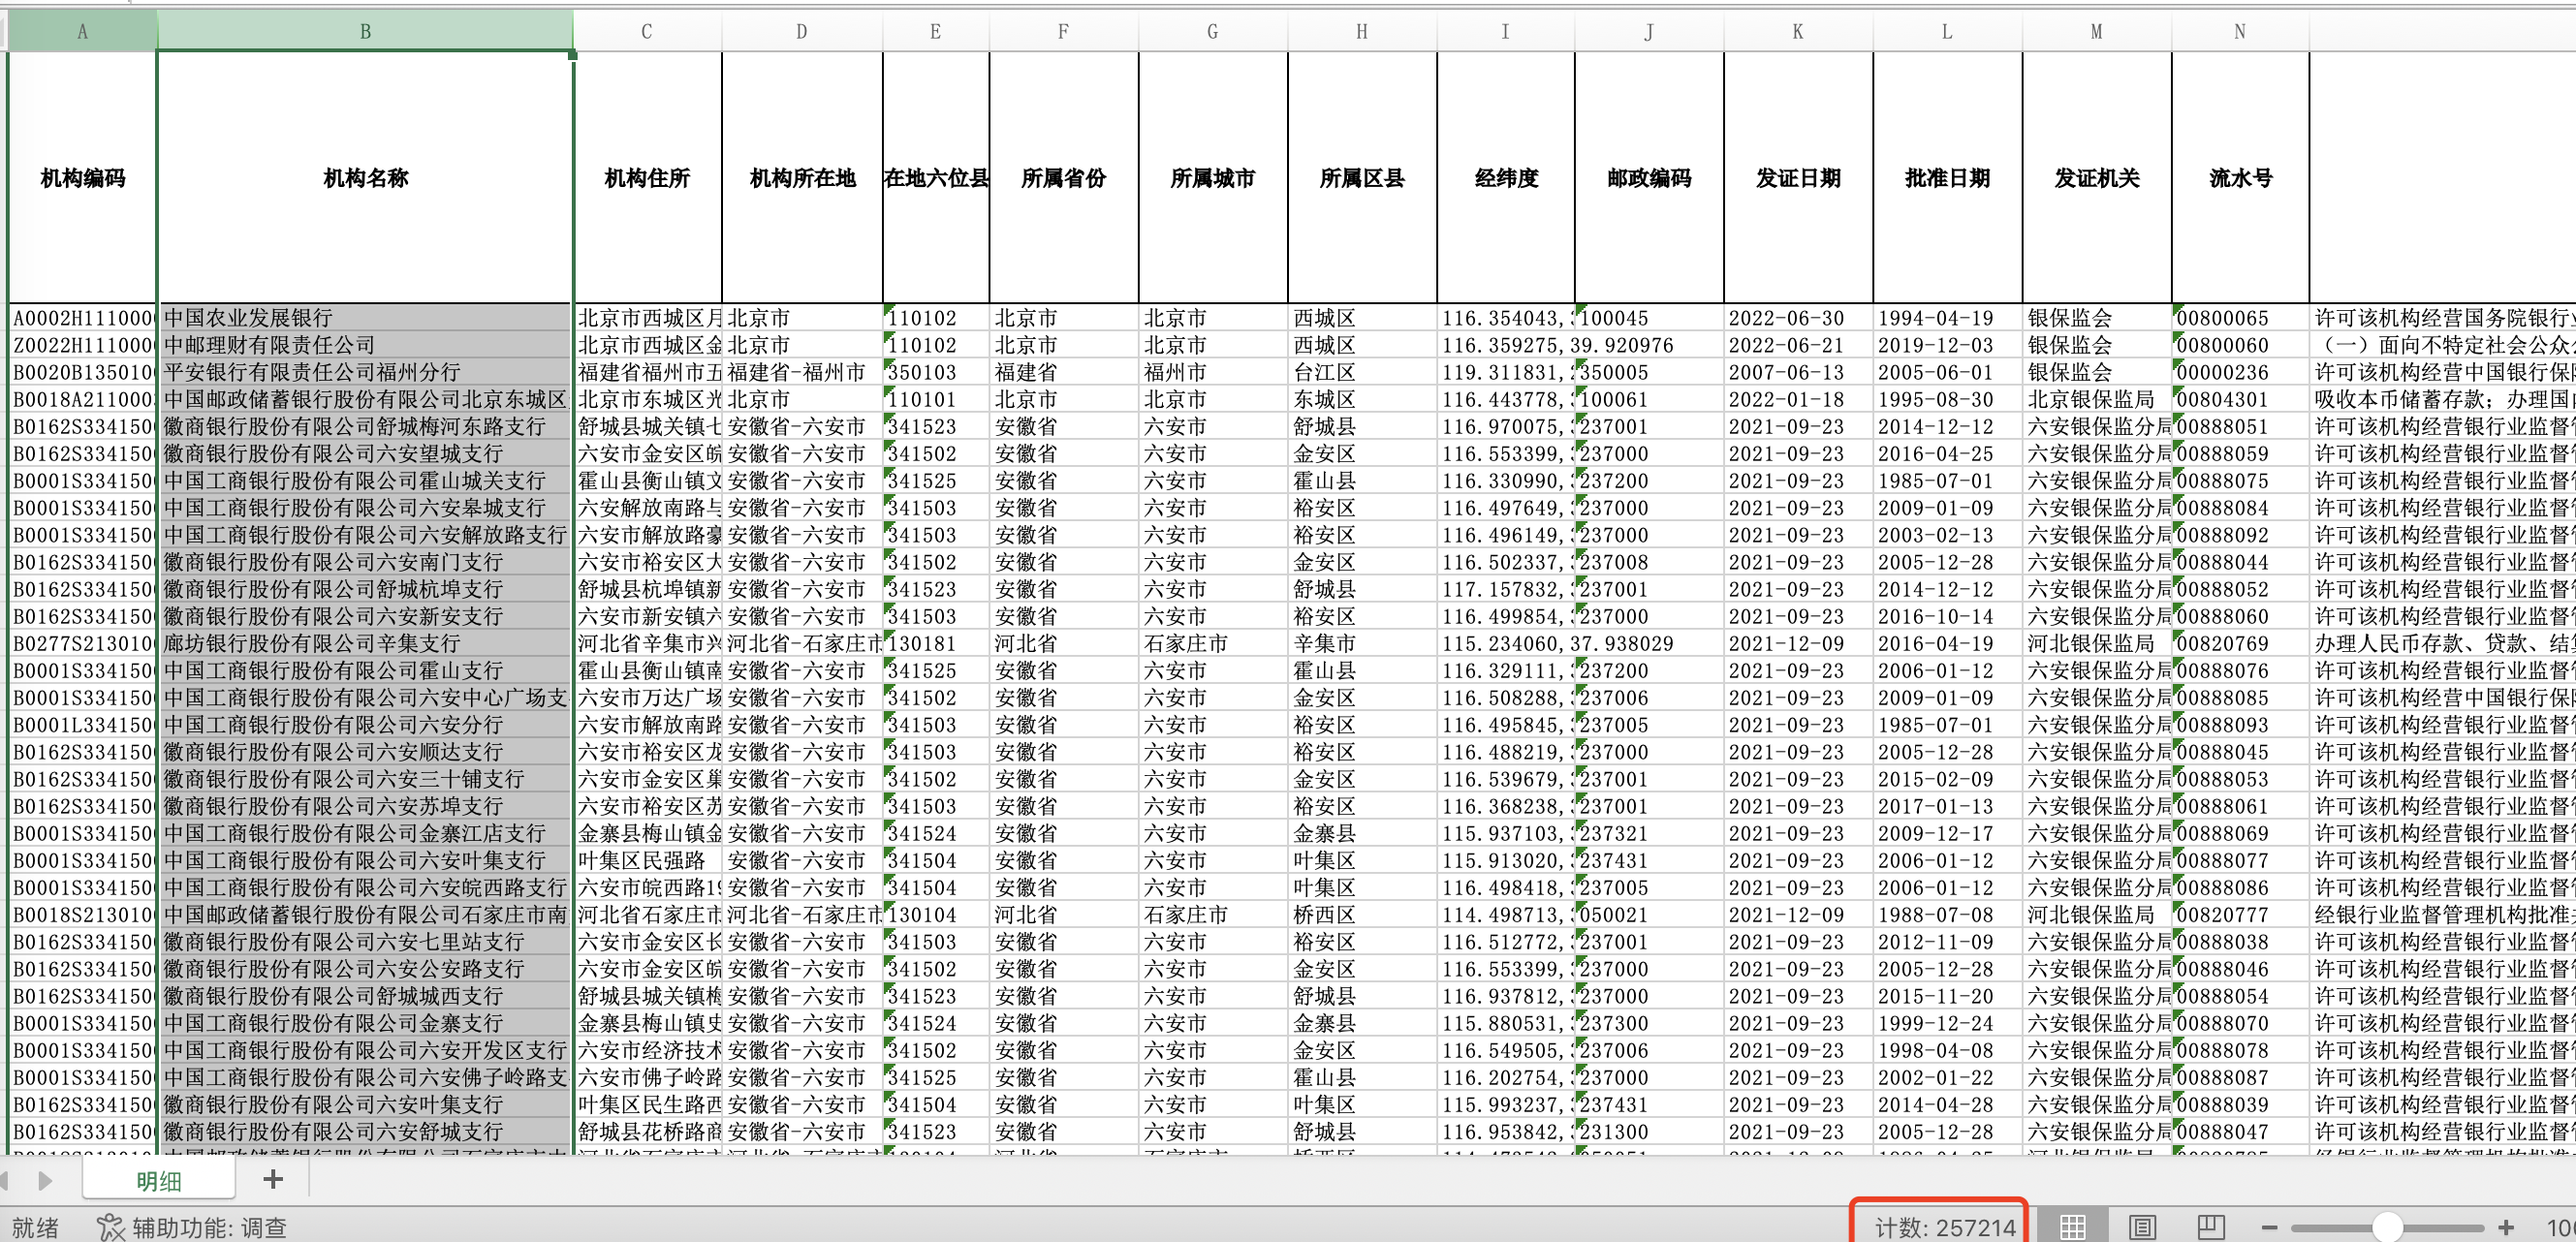Click the 经纬度 header cell
Screen dimensions: 2576x1242
pos(1505,178)
